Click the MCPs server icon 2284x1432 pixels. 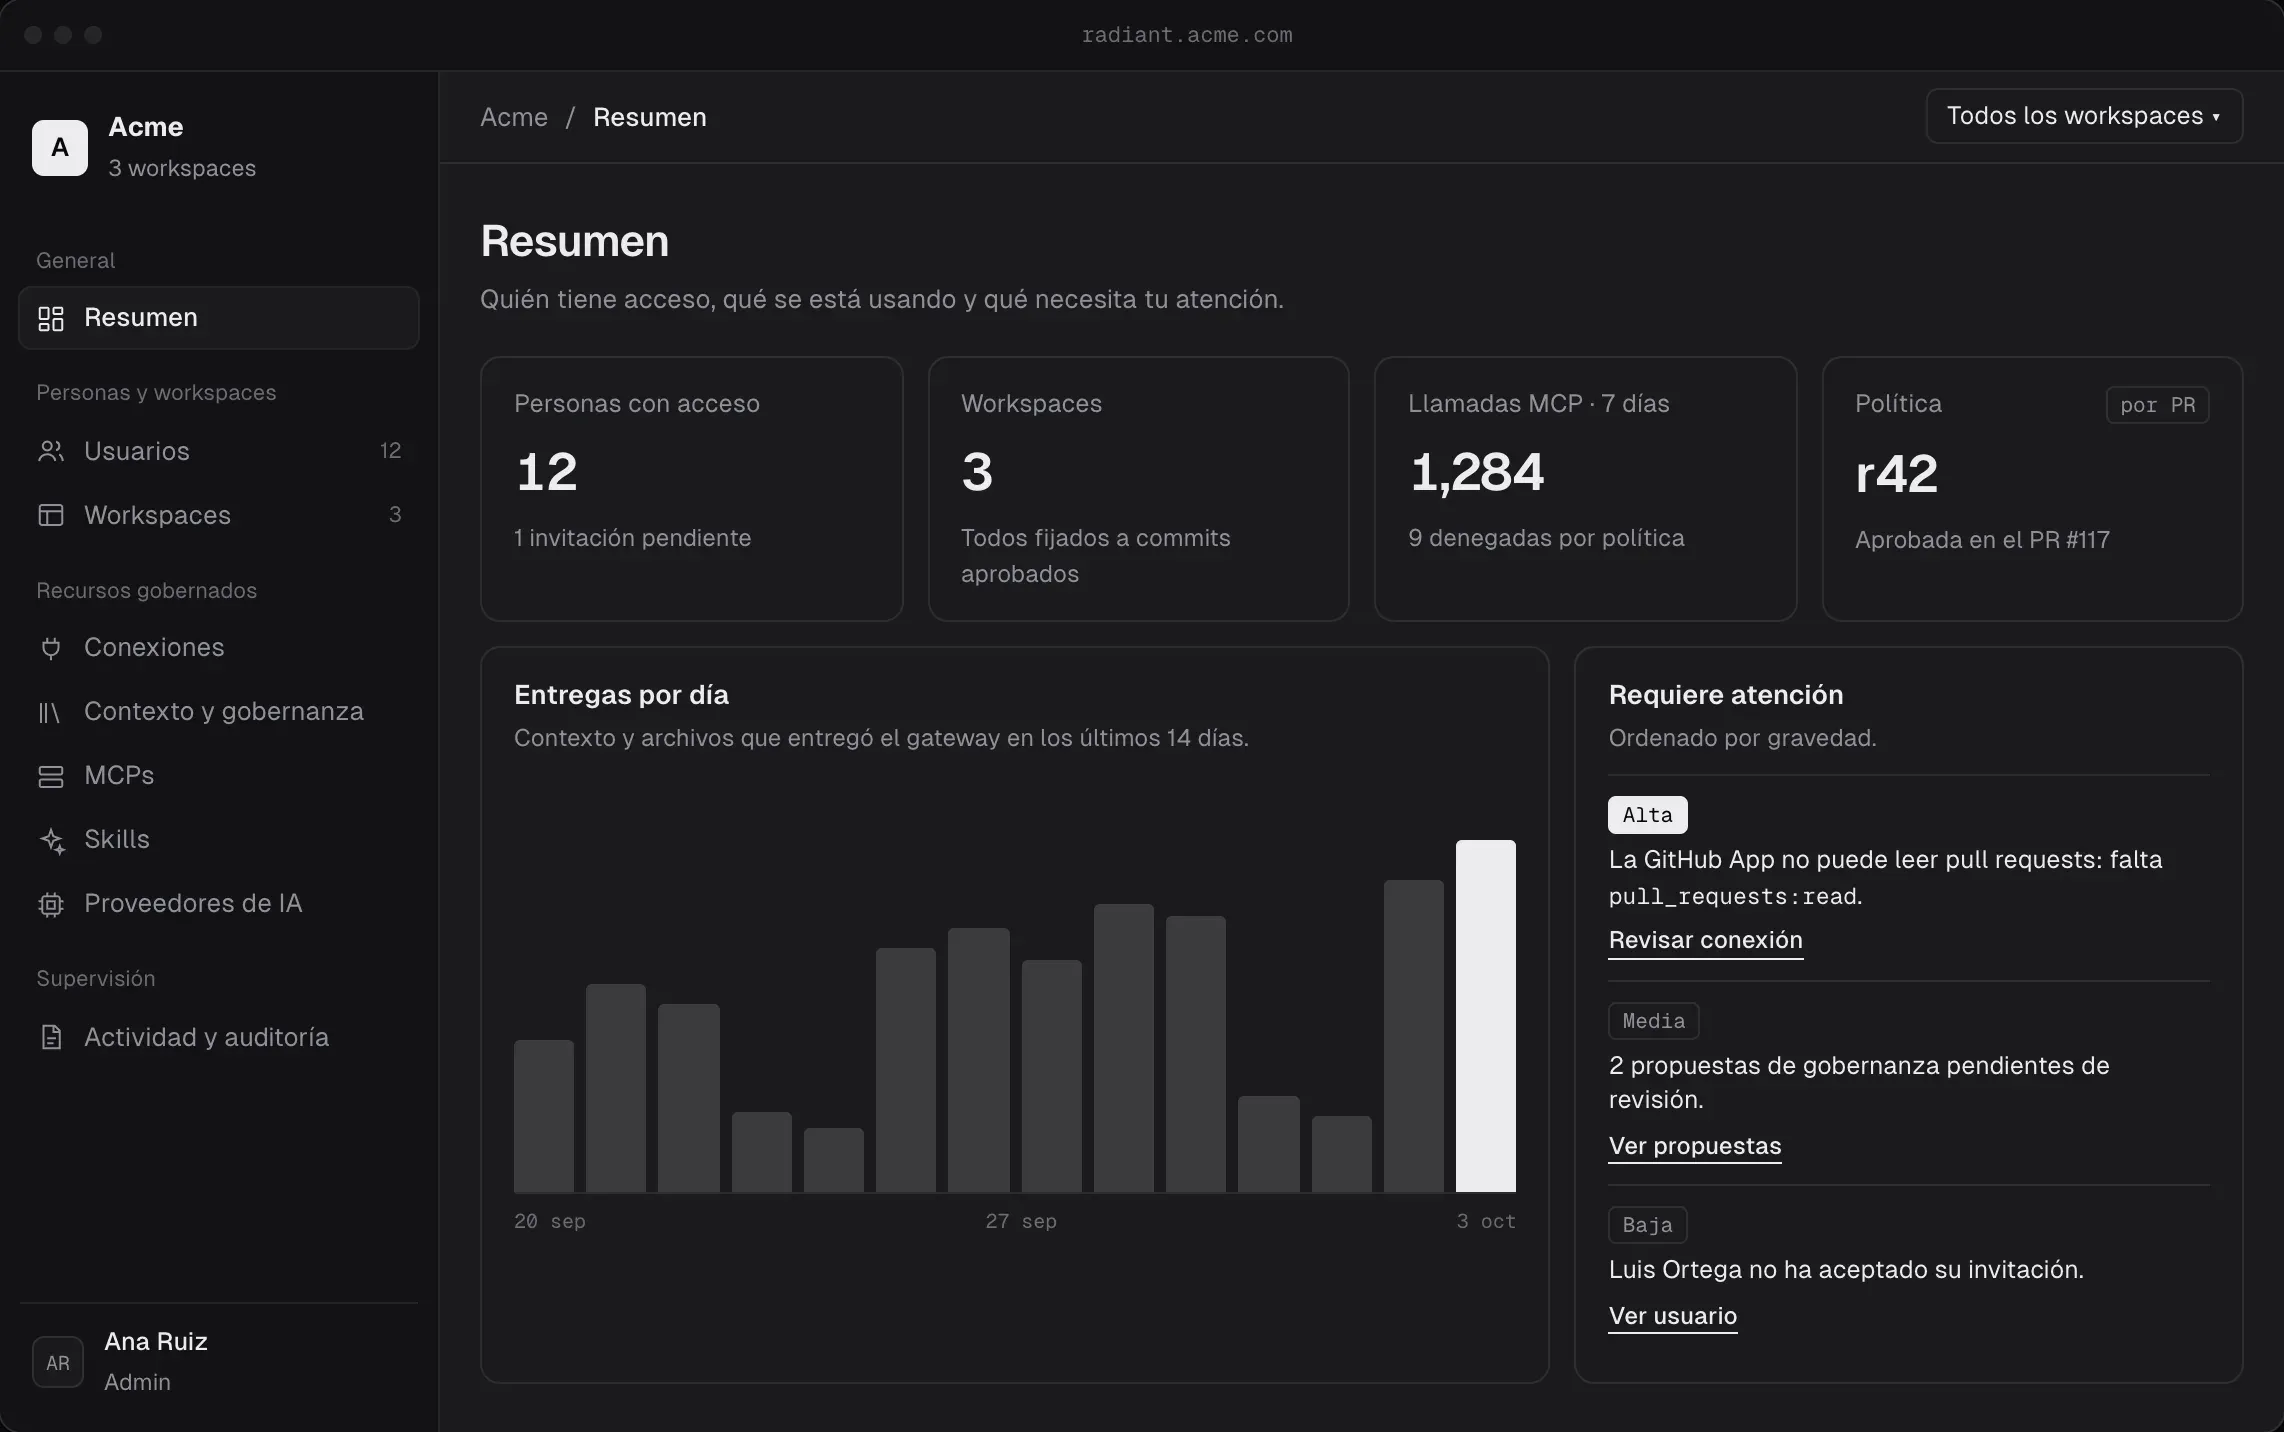(51, 775)
